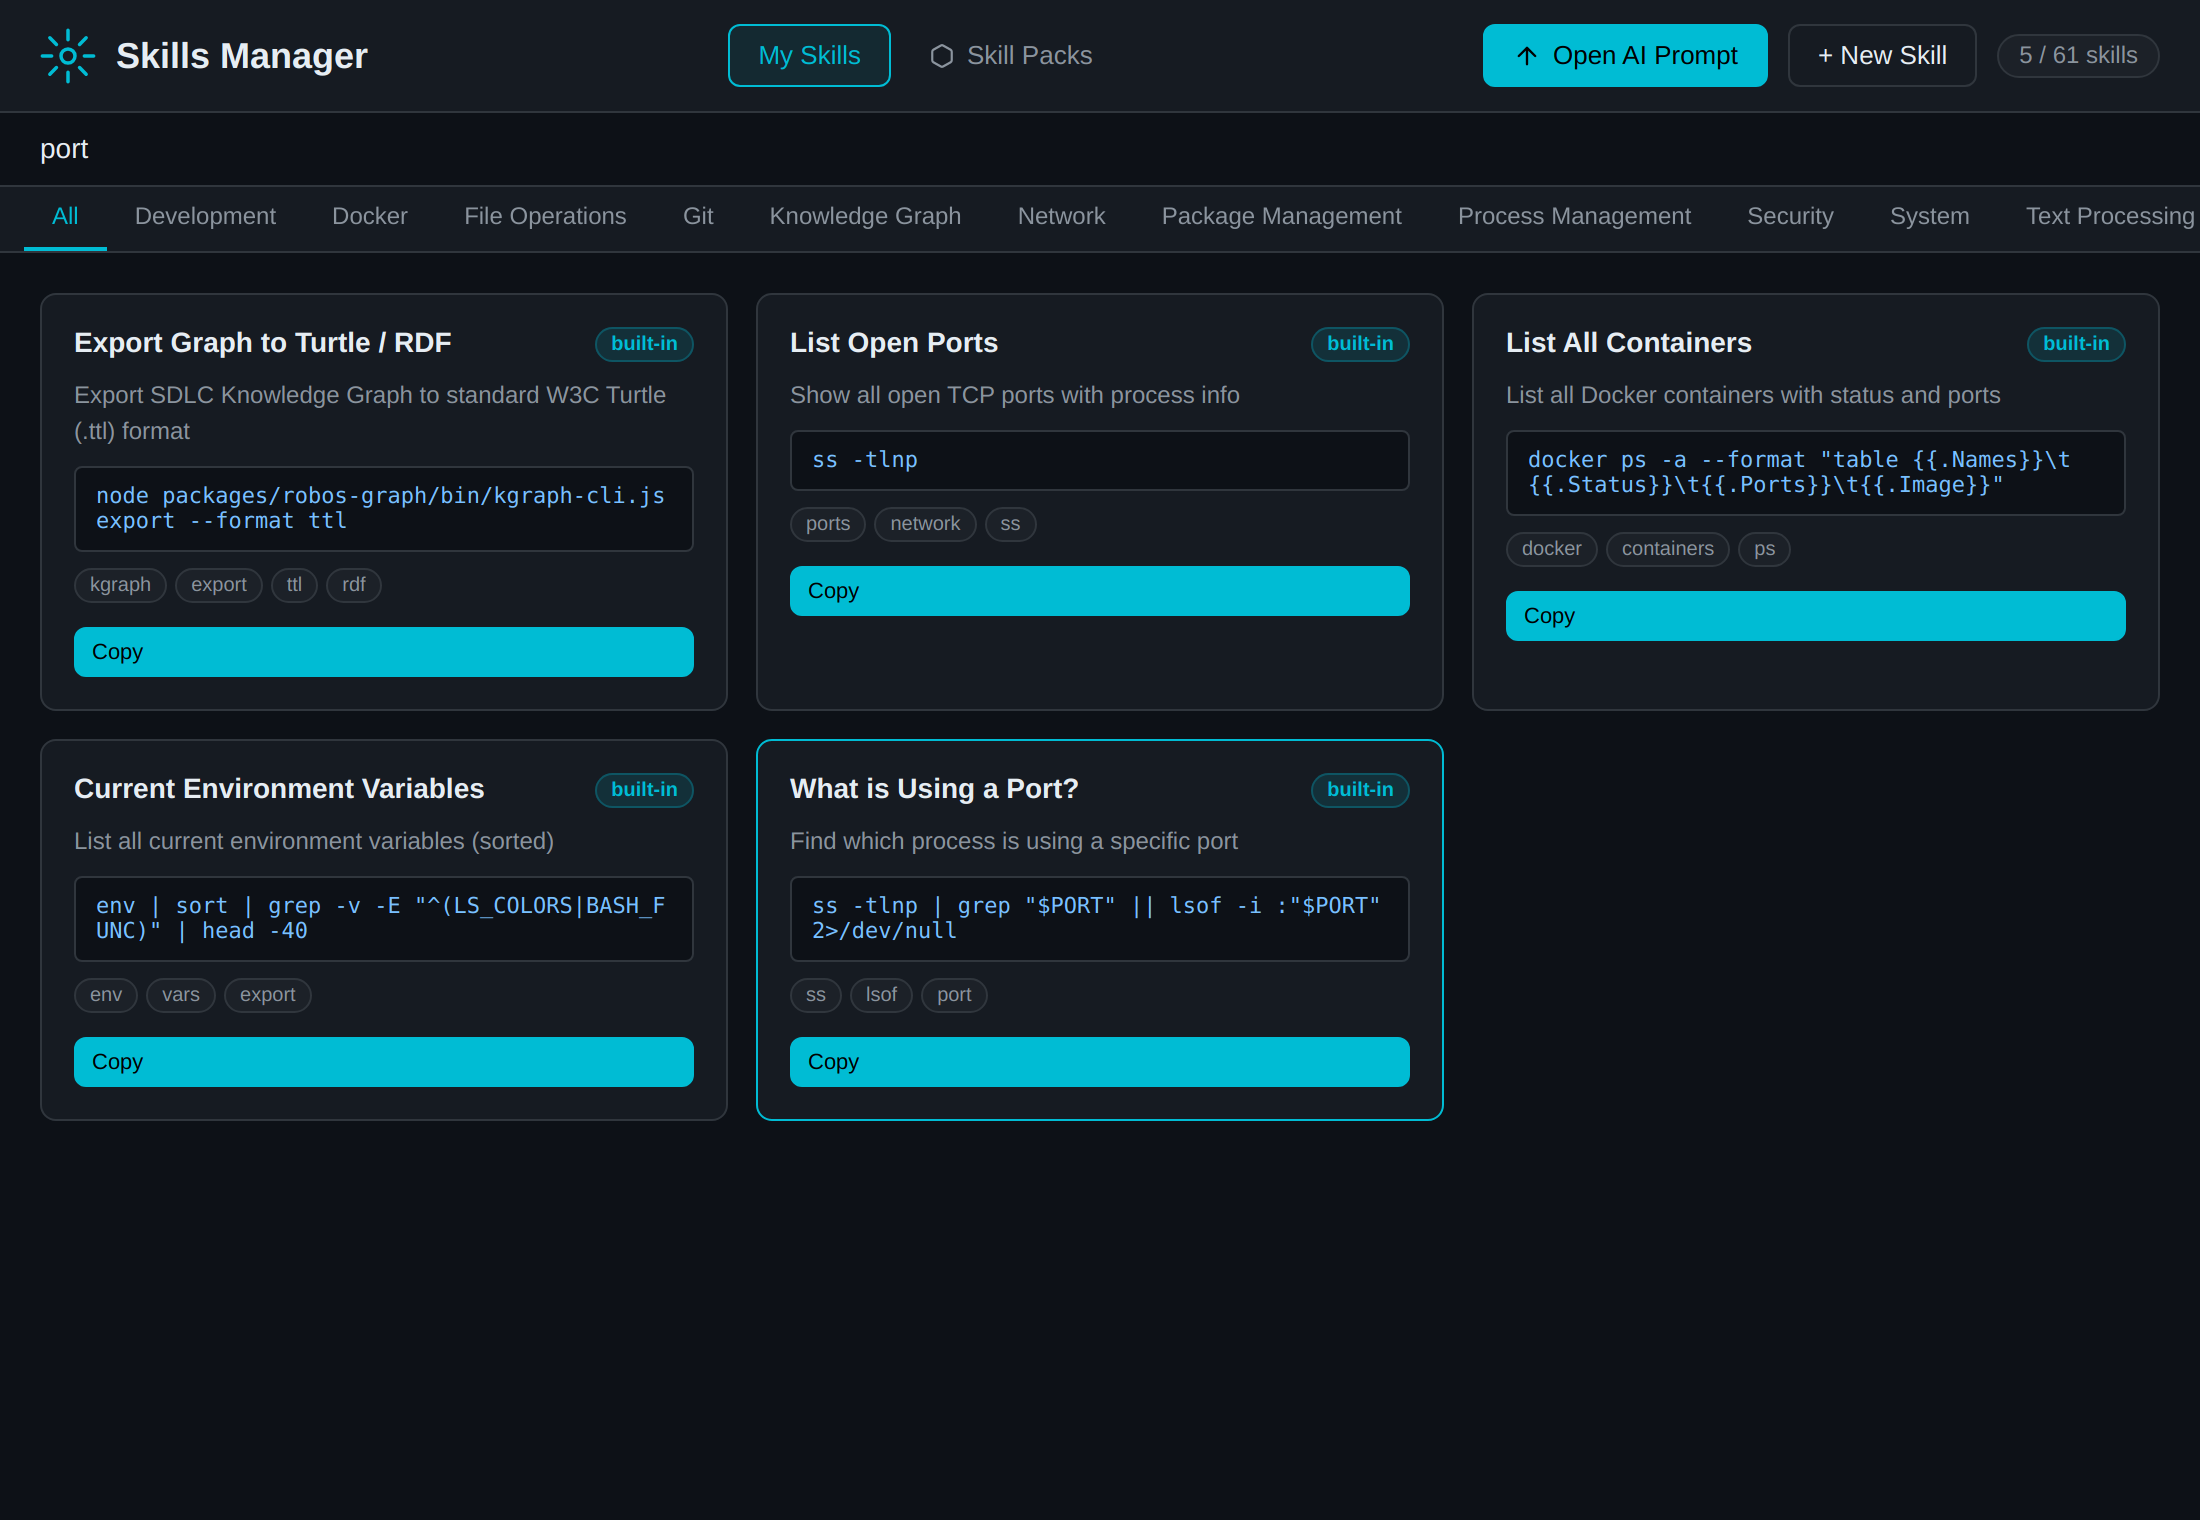Copy the Current Environment Variables command
Image resolution: width=2200 pixels, height=1520 pixels.
coord(384,1062)
